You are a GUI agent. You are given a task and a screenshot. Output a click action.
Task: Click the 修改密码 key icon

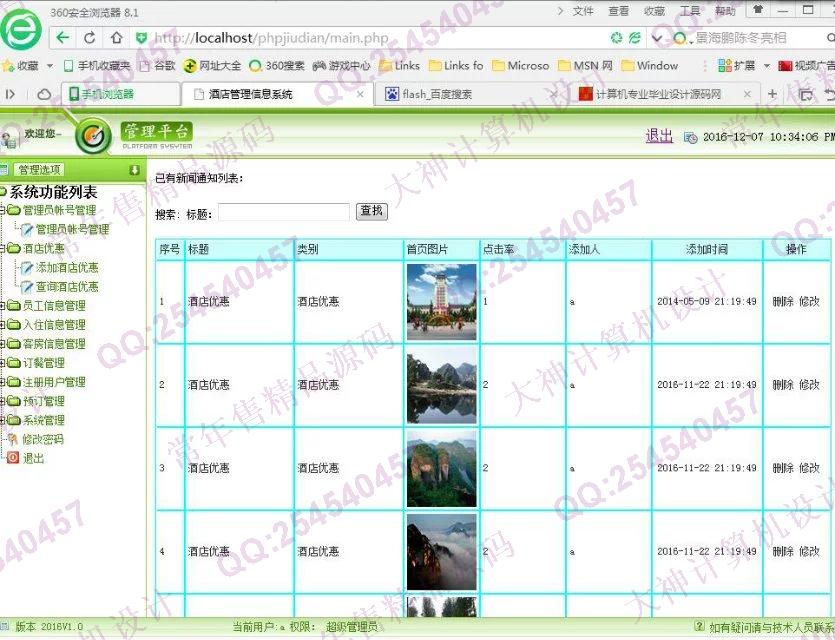pyautogui.click(x=13, y=439)
